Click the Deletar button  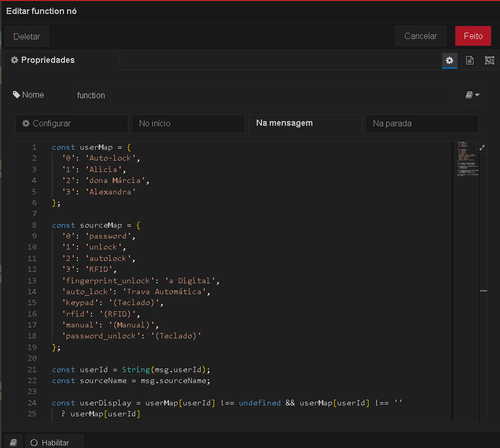pyautogui.click(x=27, y=37)
